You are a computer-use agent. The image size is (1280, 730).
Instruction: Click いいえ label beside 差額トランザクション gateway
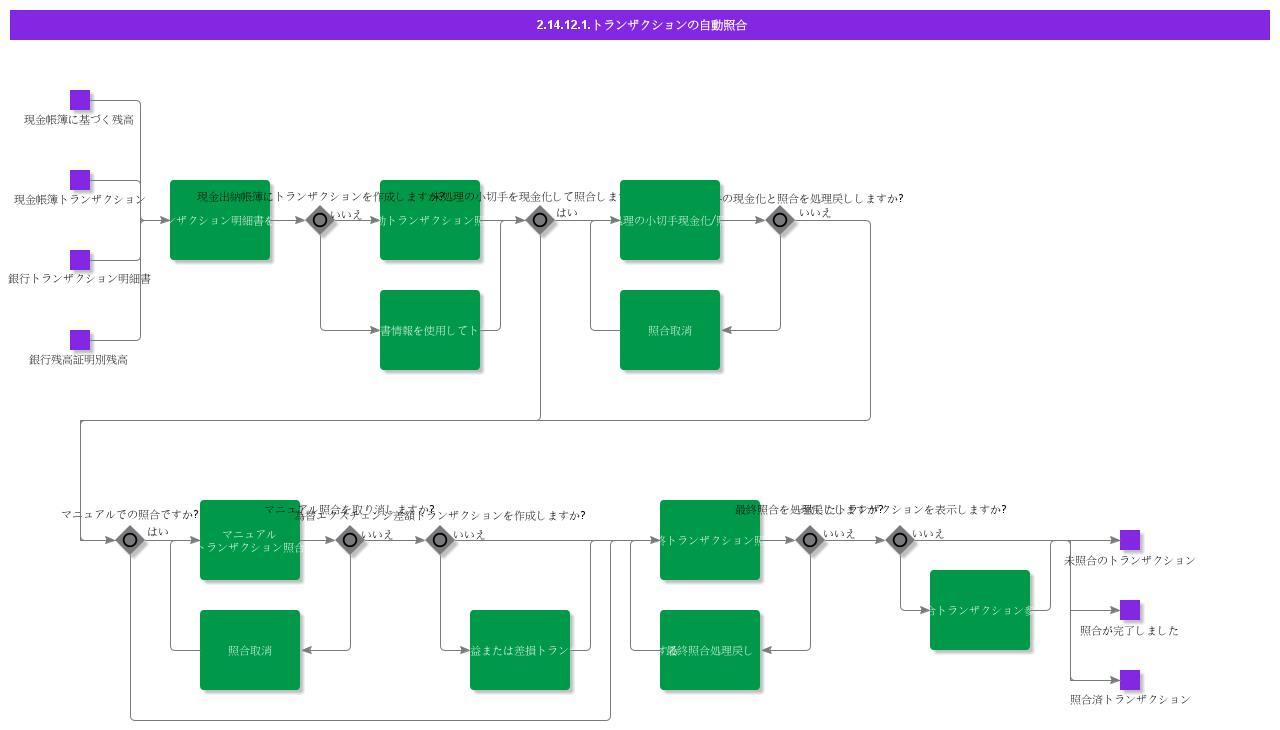point(469,535)
